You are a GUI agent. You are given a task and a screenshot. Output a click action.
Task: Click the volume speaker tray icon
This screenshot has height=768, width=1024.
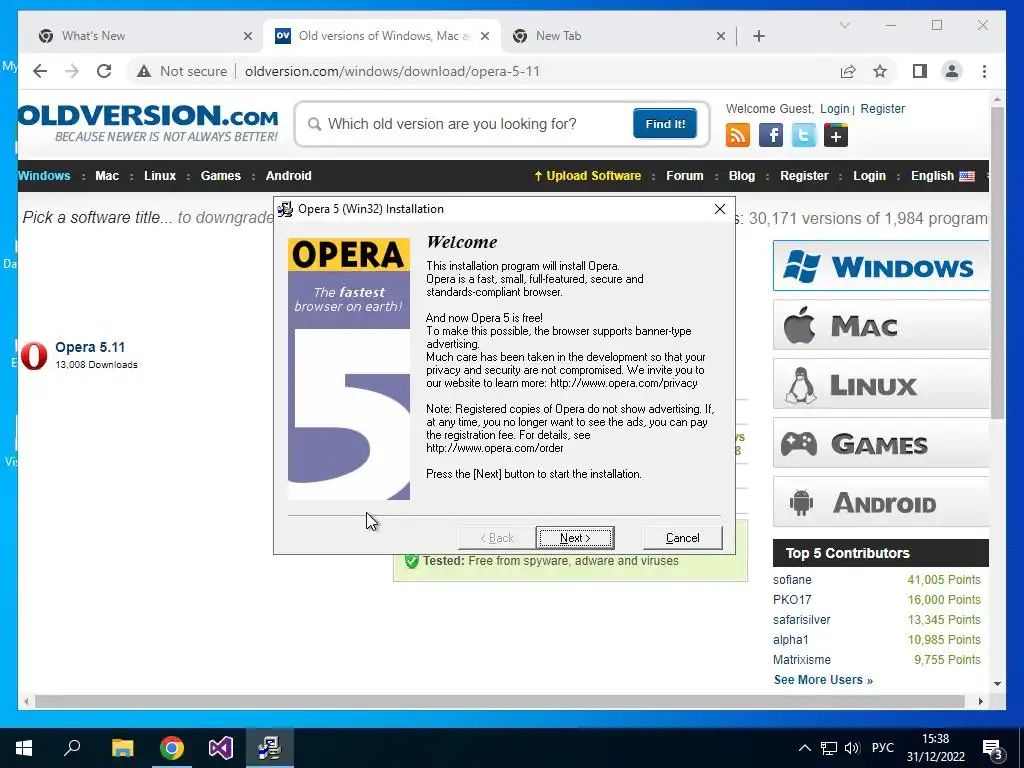tap(852, 748)
